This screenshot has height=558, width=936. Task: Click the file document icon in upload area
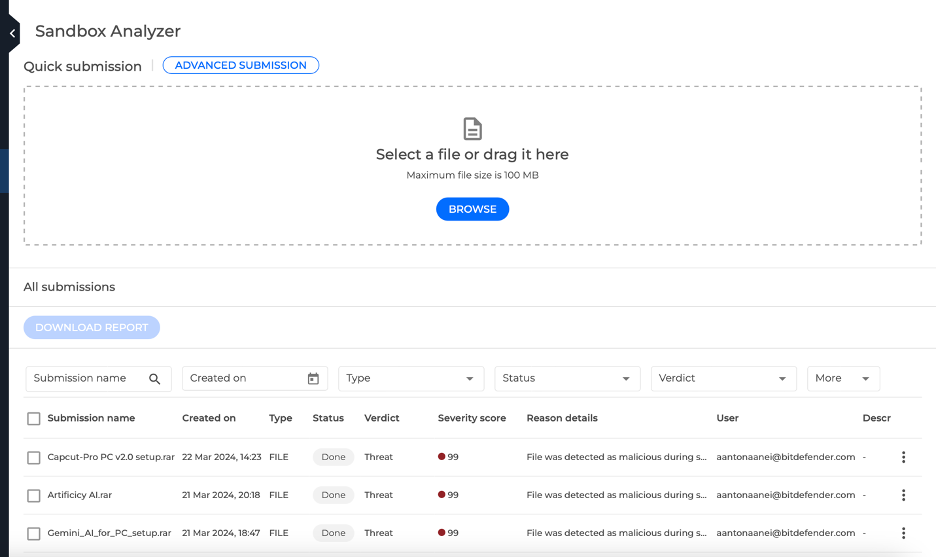pos(472,129)
